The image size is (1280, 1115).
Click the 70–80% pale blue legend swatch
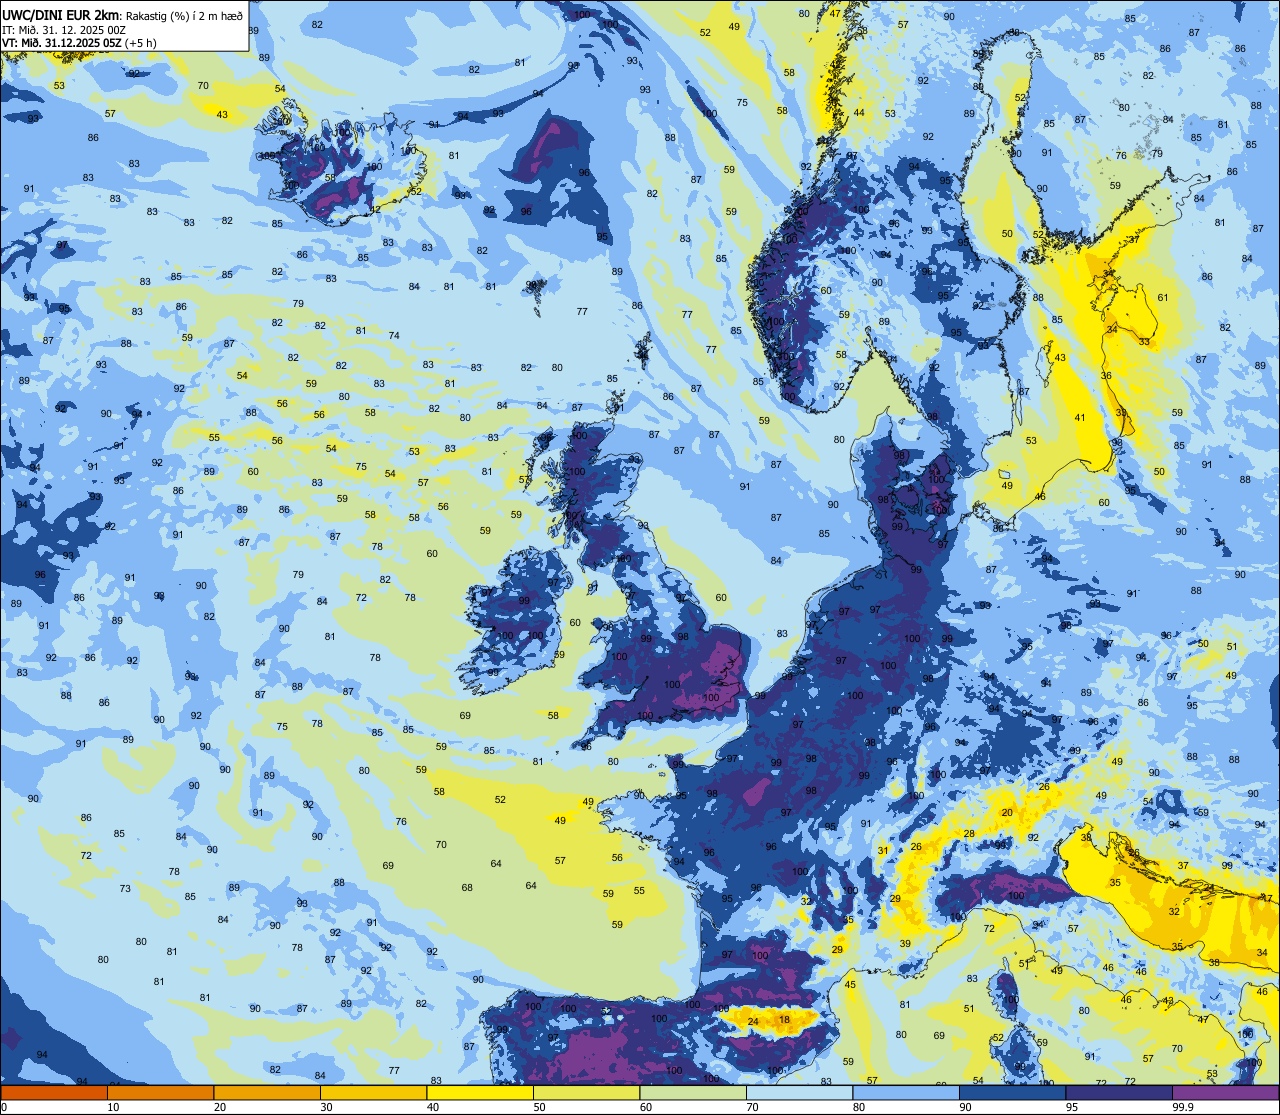[799, 1092]
